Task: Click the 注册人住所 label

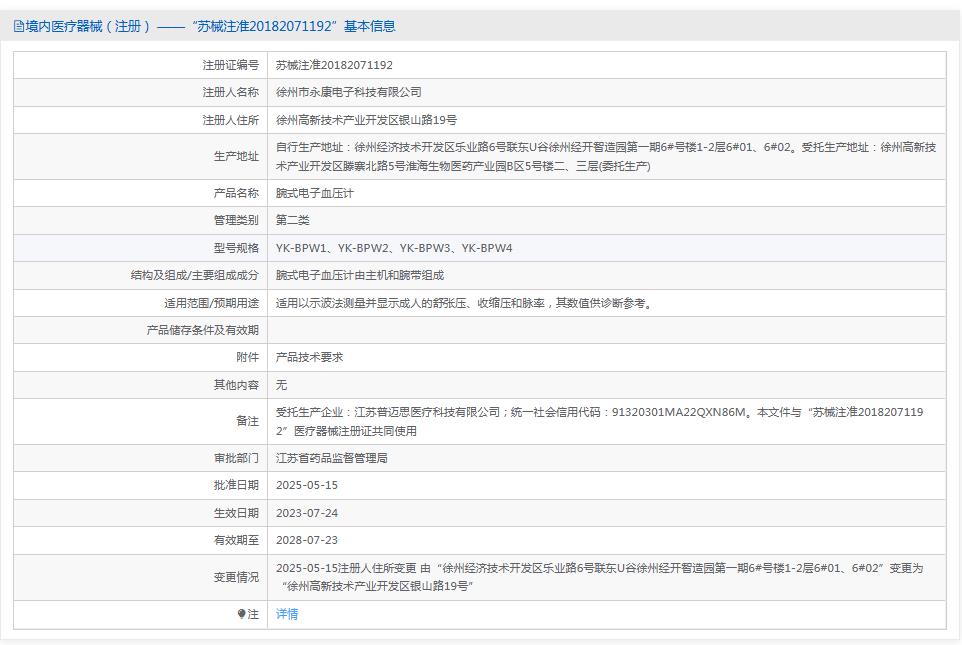Action: pyautogui.click(x=231, y=120)
